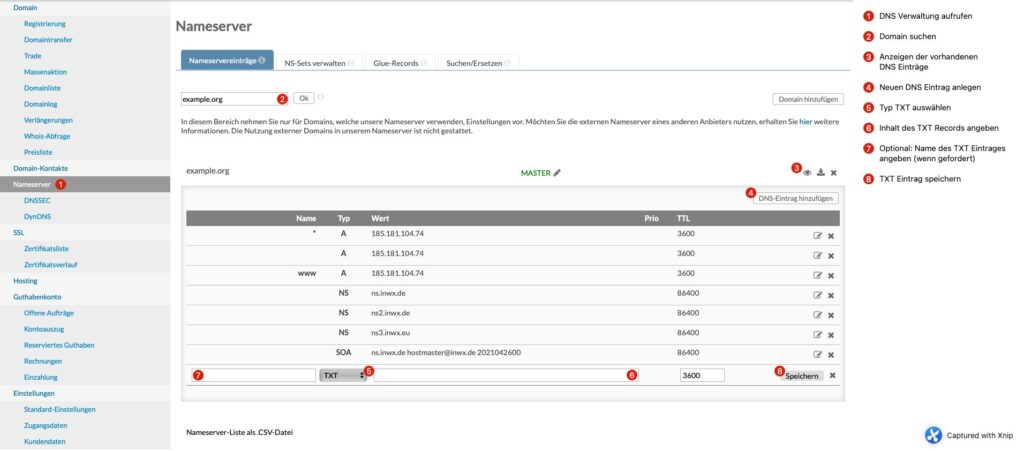Edit the ns.inwx.de NS record

[x=817, y=295]
